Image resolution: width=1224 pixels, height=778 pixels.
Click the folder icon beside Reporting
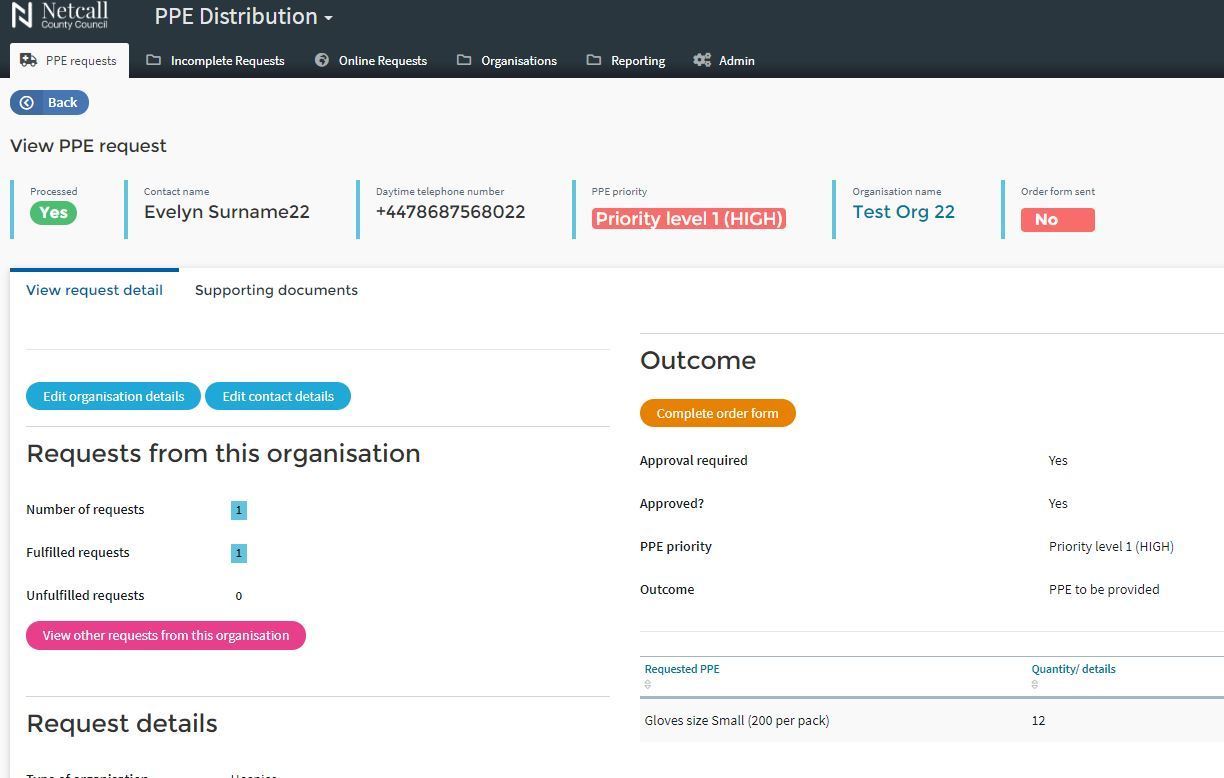[594, 60]
